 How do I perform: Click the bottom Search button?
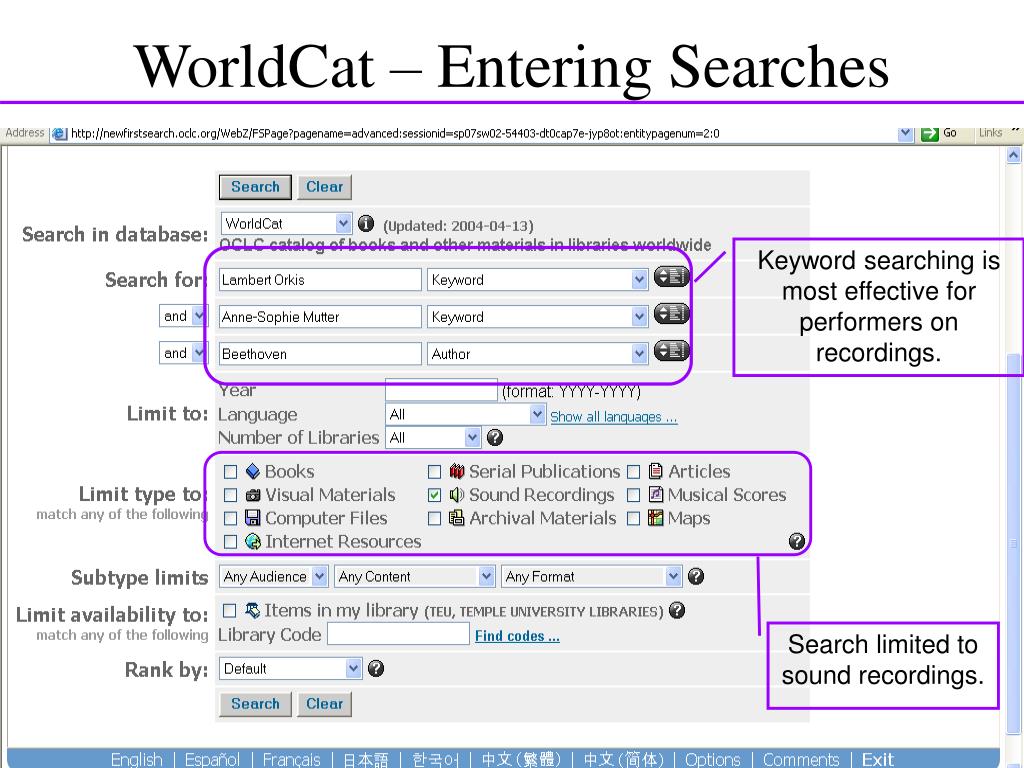click(x=255, y=704)
